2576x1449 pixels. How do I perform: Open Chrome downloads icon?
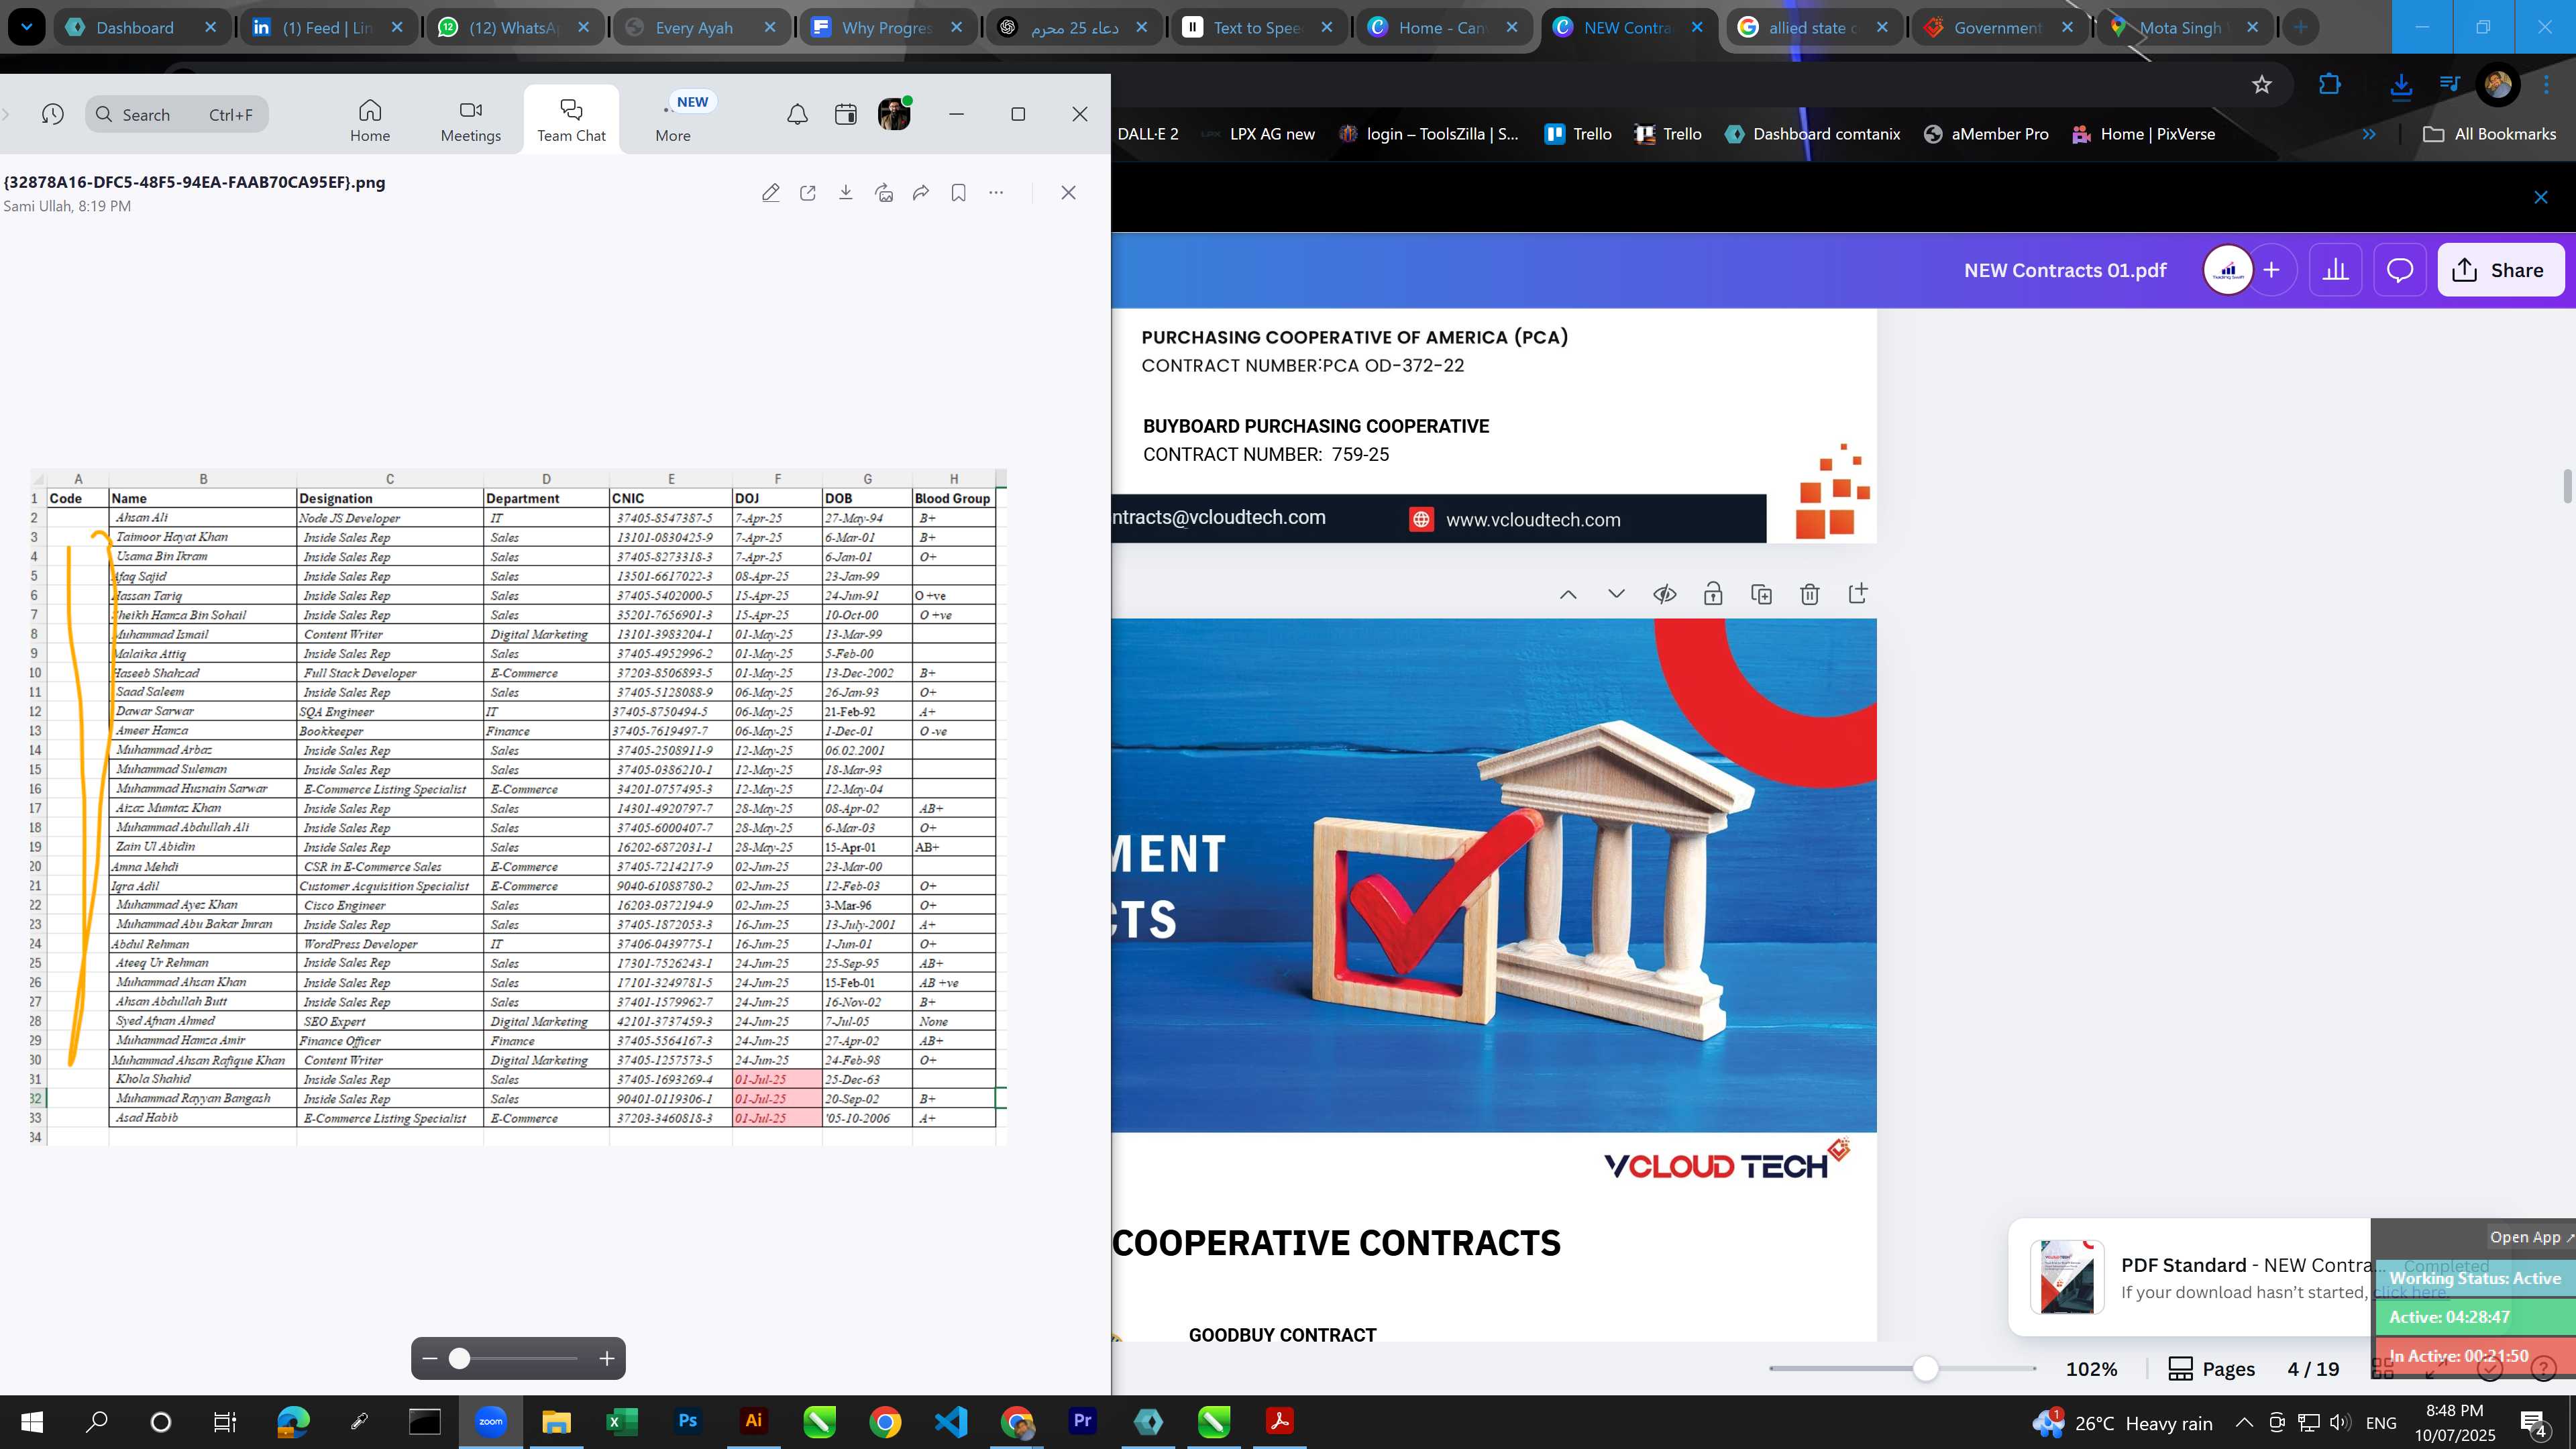point(2401,85)
